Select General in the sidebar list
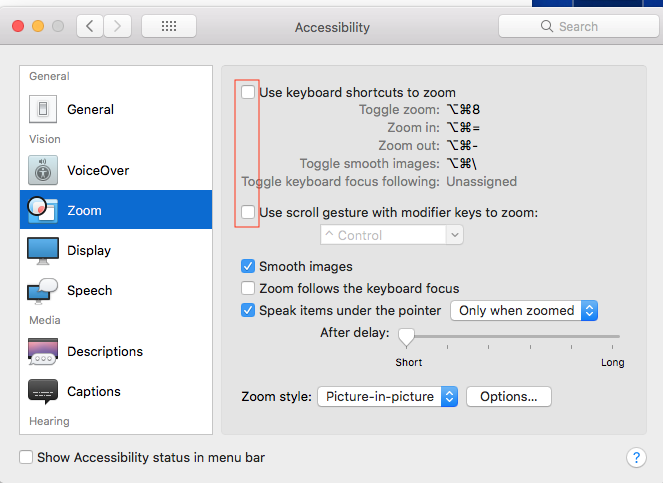This screenshot has width=663, height=483. point(116,109)
